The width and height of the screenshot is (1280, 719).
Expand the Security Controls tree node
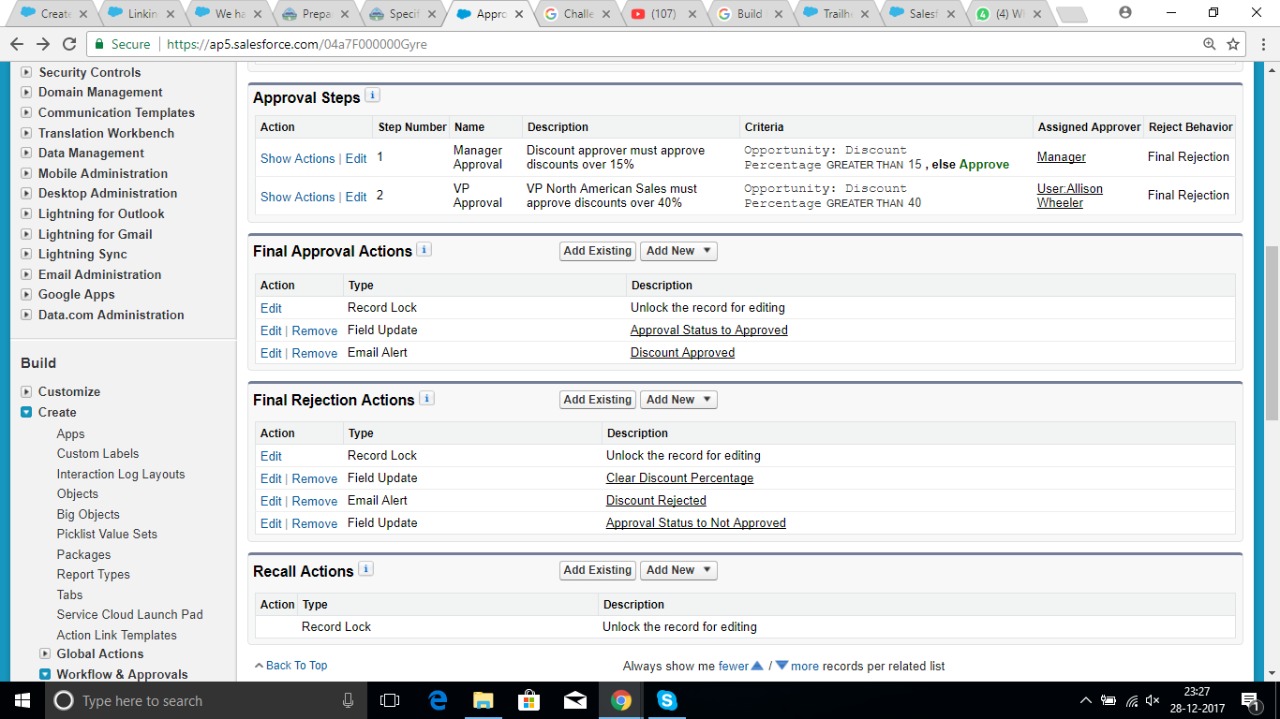pyautogui.click(x=27, y=72)
